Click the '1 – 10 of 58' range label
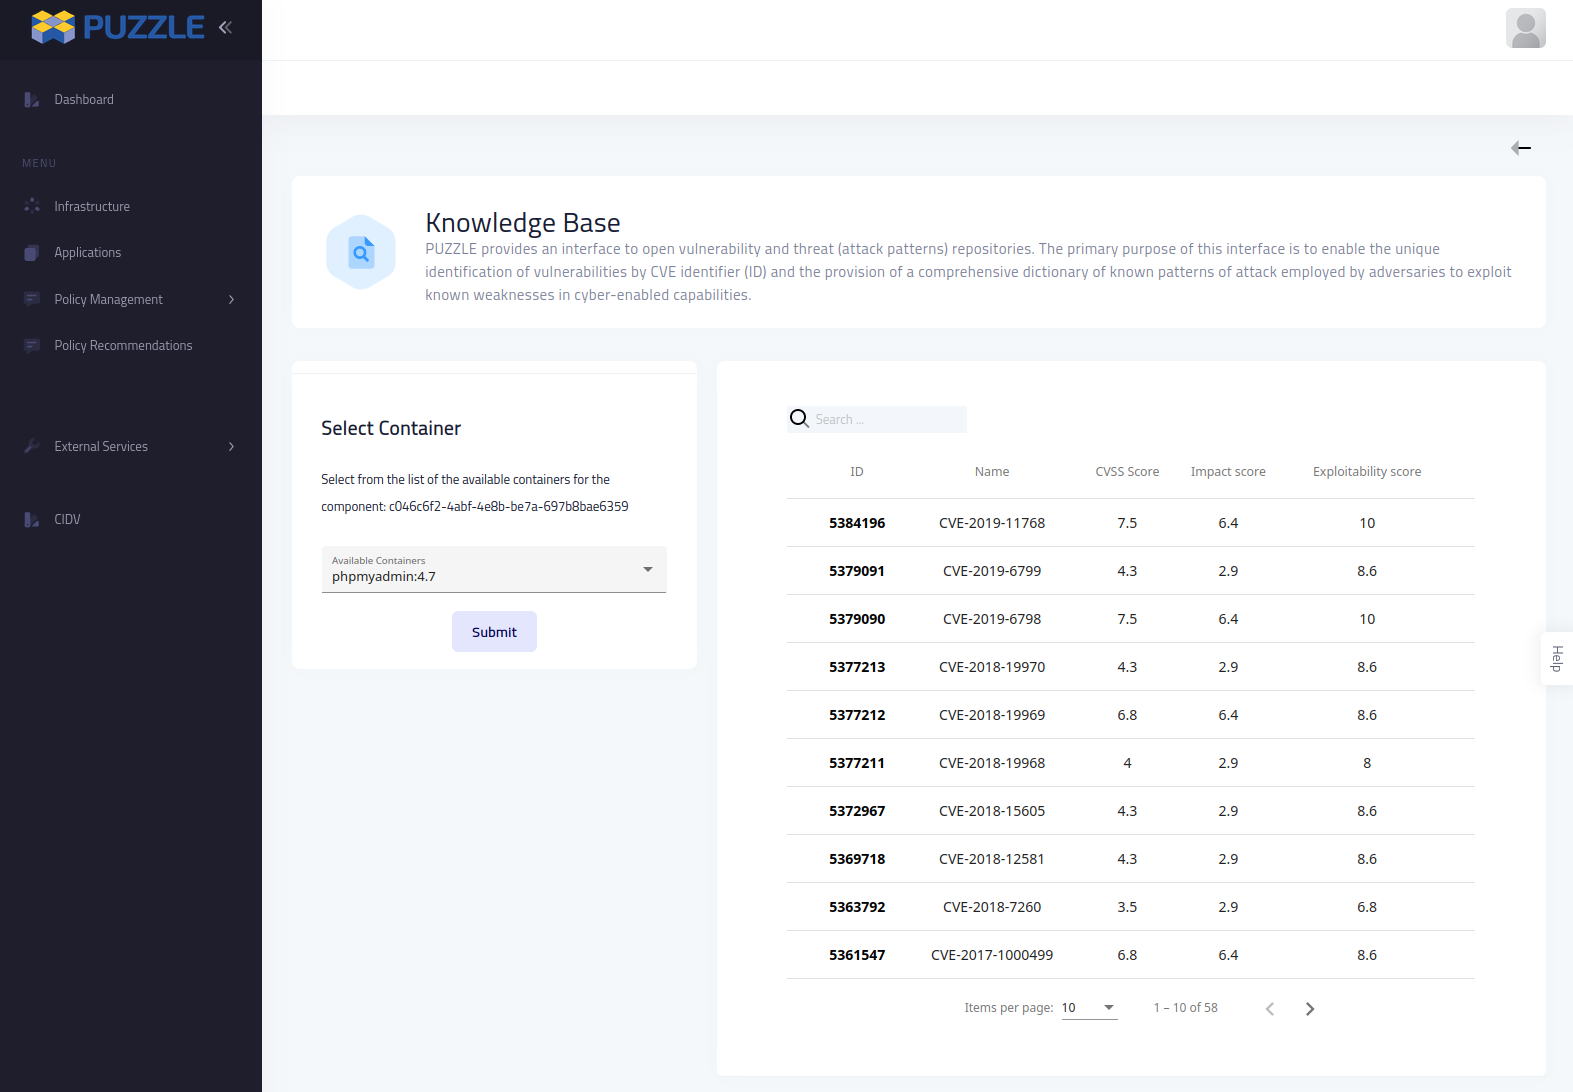Viewport: 1573px width, 1092px height. tap(1185, 1008)
